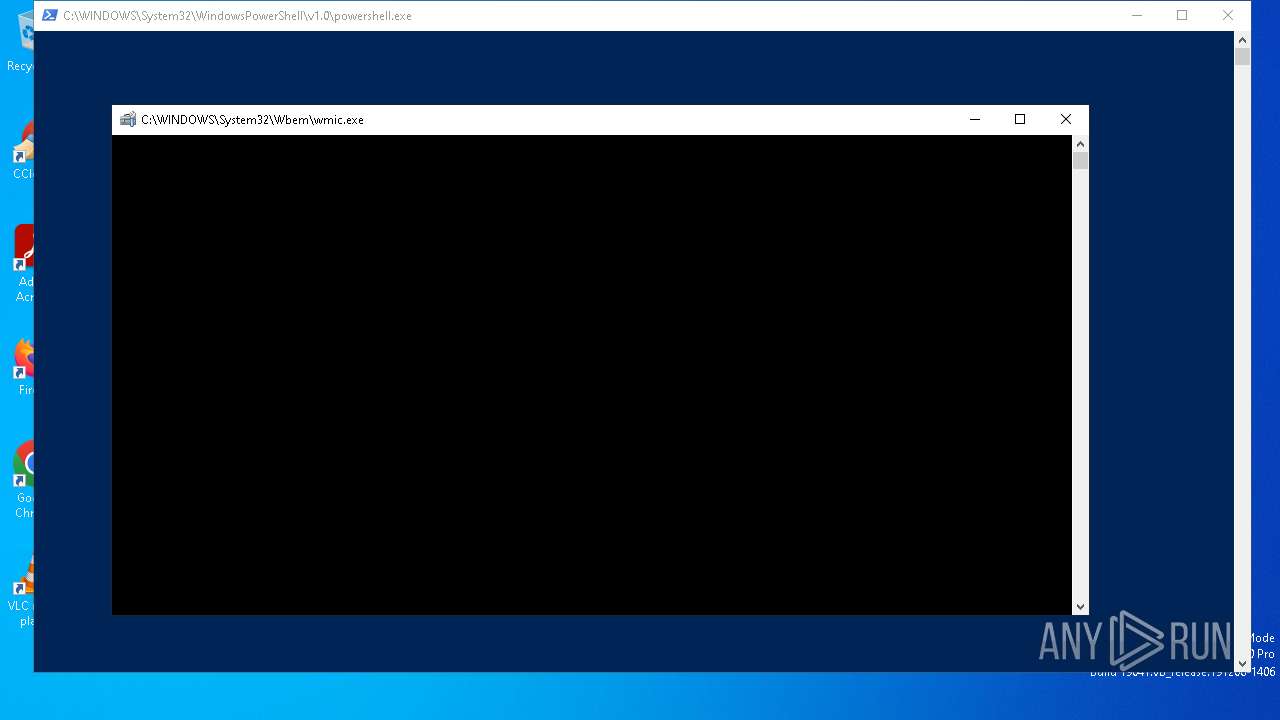The width and height of the screenshot is (1280, 720).
Task: Maximize the PowerShell window
Action: click(x=1182, y=15)
